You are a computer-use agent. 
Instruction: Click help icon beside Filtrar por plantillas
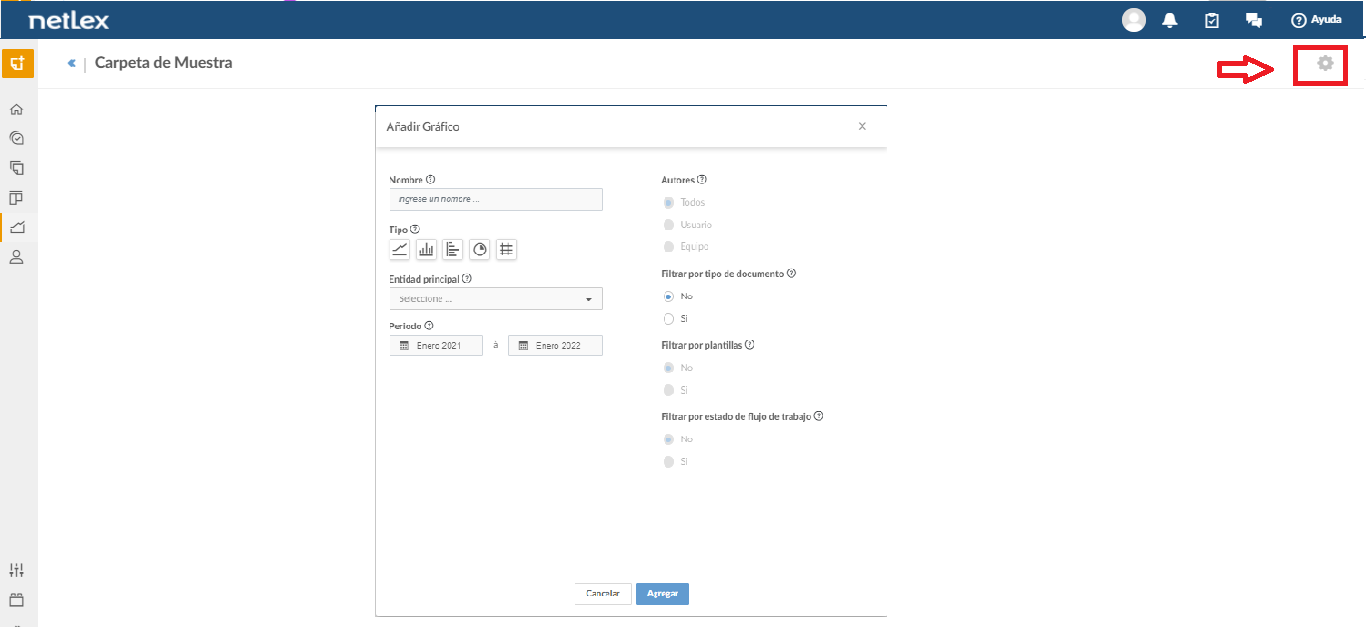(x=749, y=344)
